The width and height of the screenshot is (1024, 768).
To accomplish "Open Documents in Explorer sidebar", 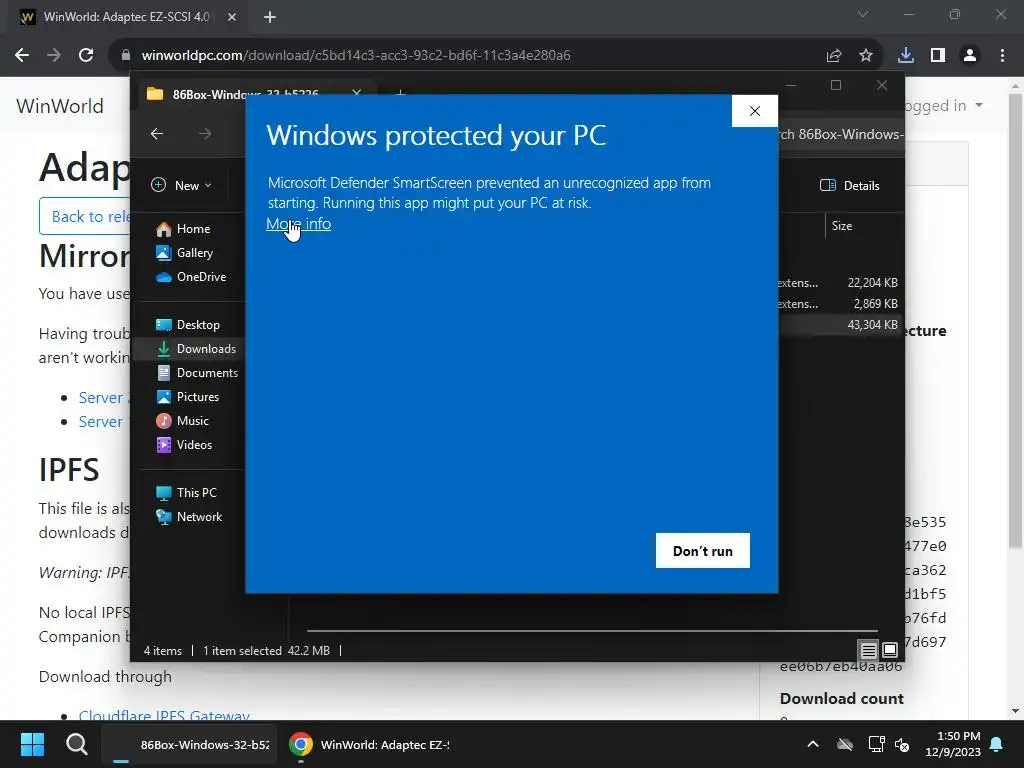I will tap(197, 373).
